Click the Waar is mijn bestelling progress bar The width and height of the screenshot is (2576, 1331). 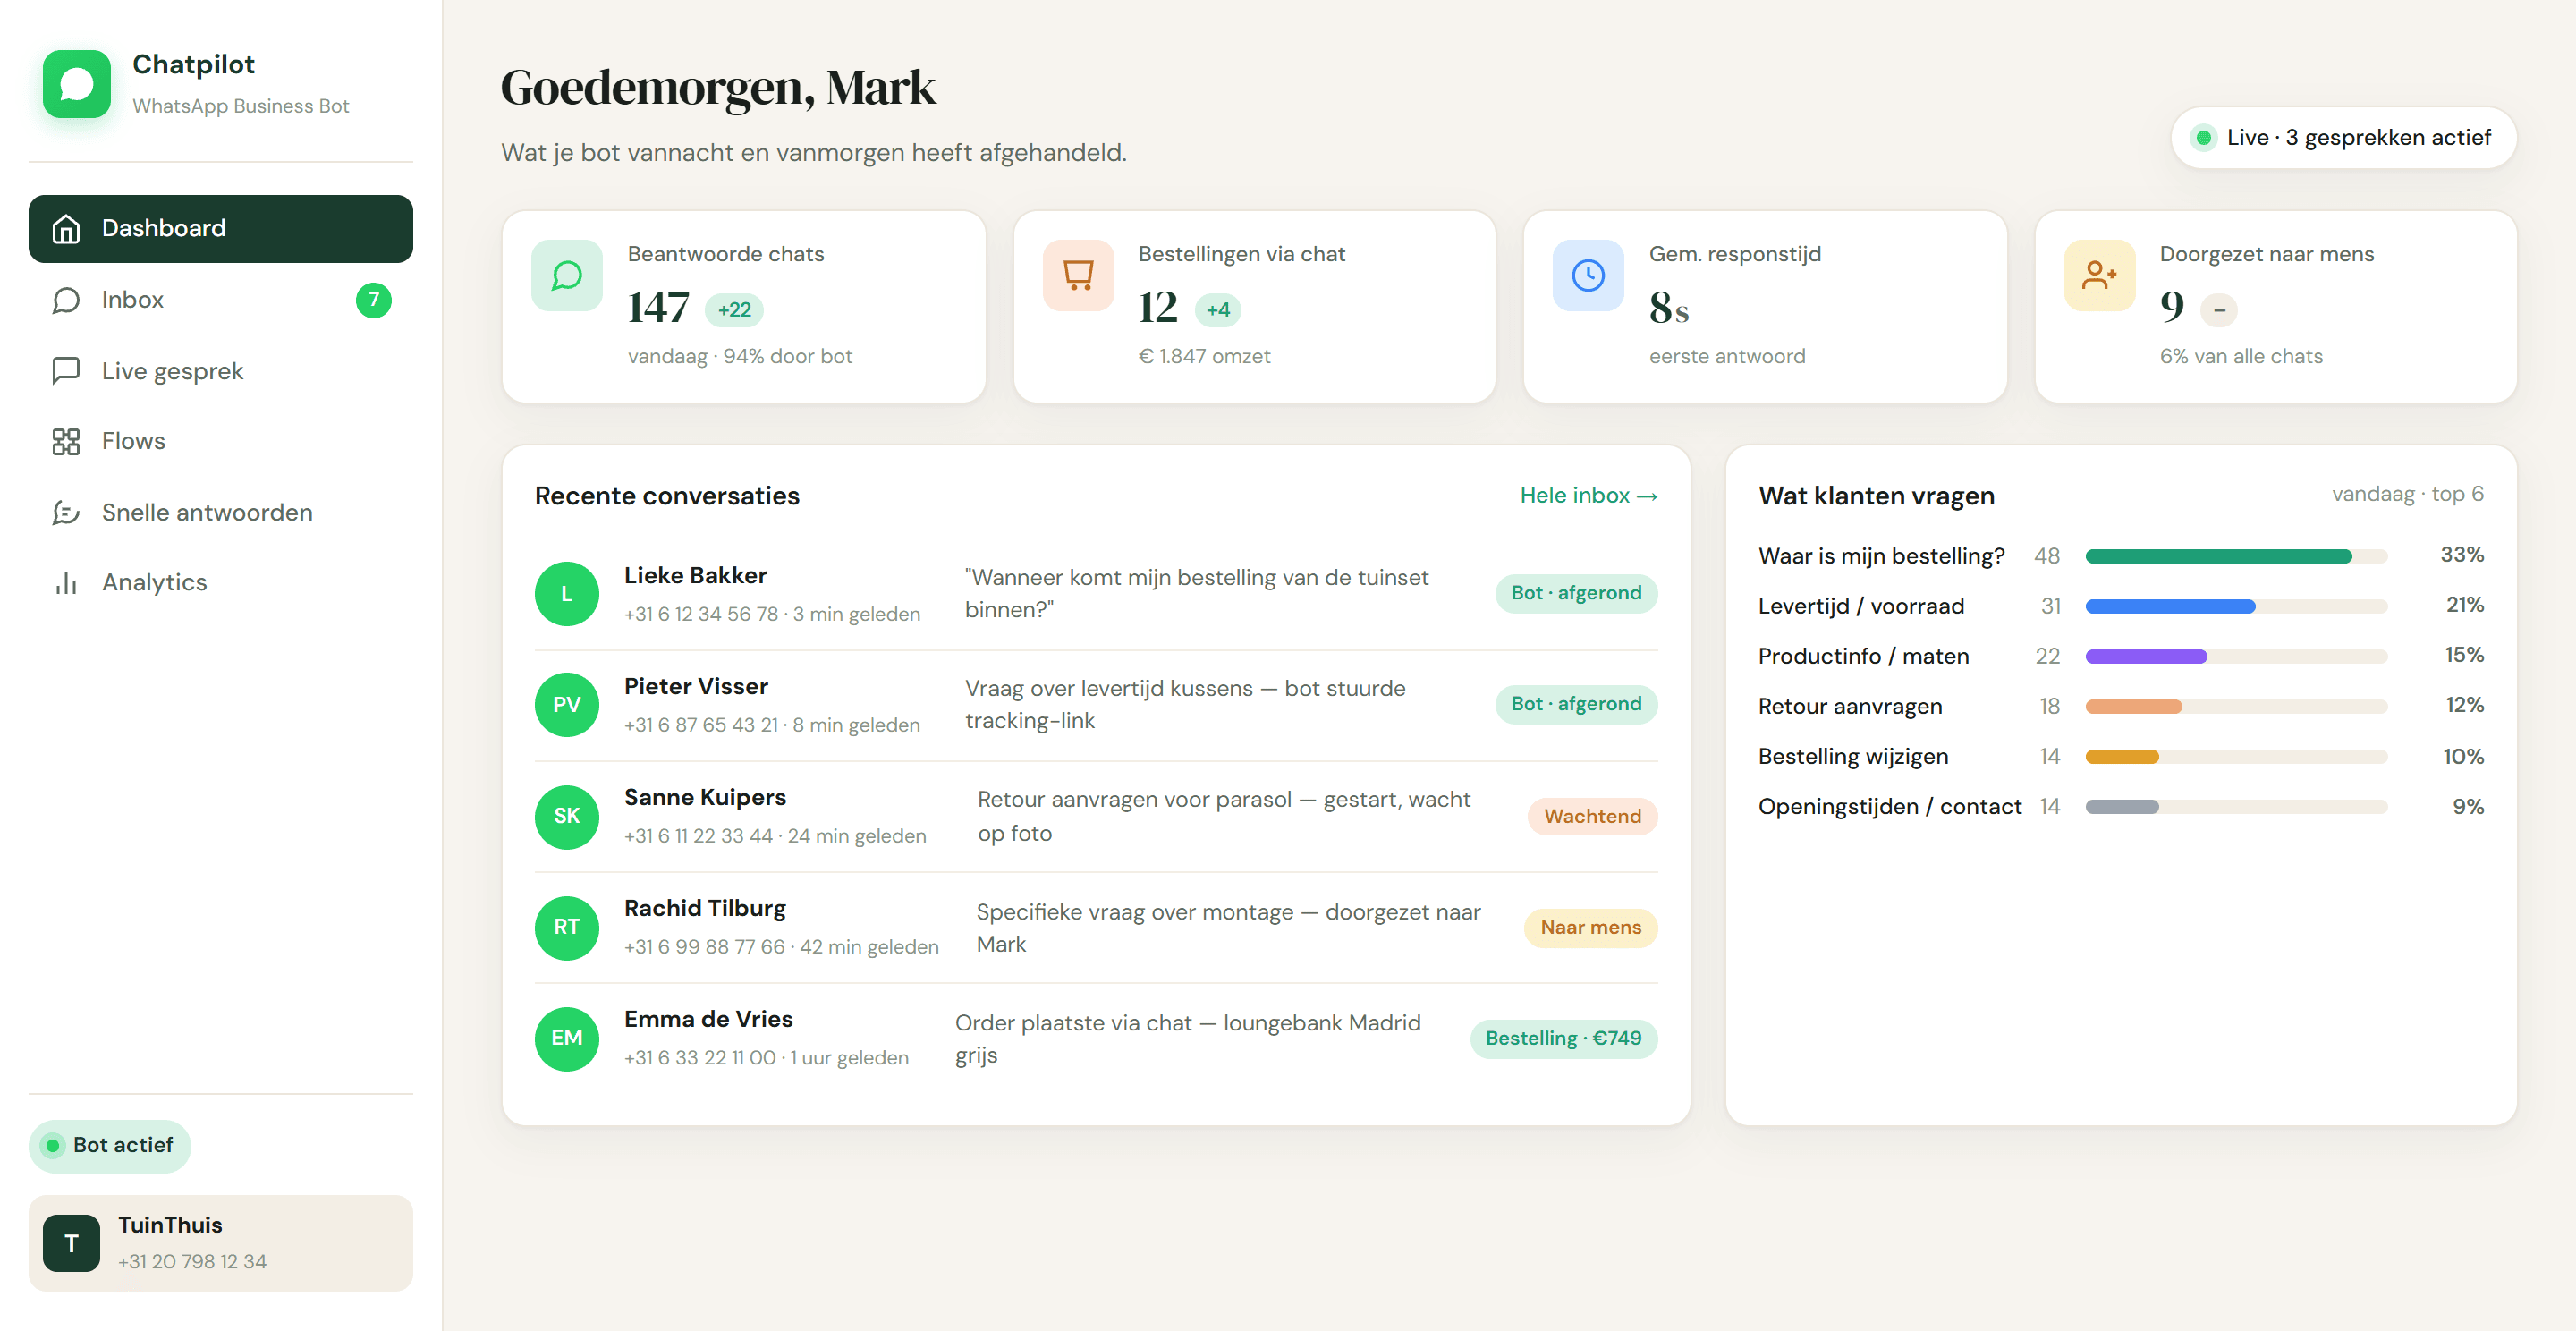click(2236, 556)
